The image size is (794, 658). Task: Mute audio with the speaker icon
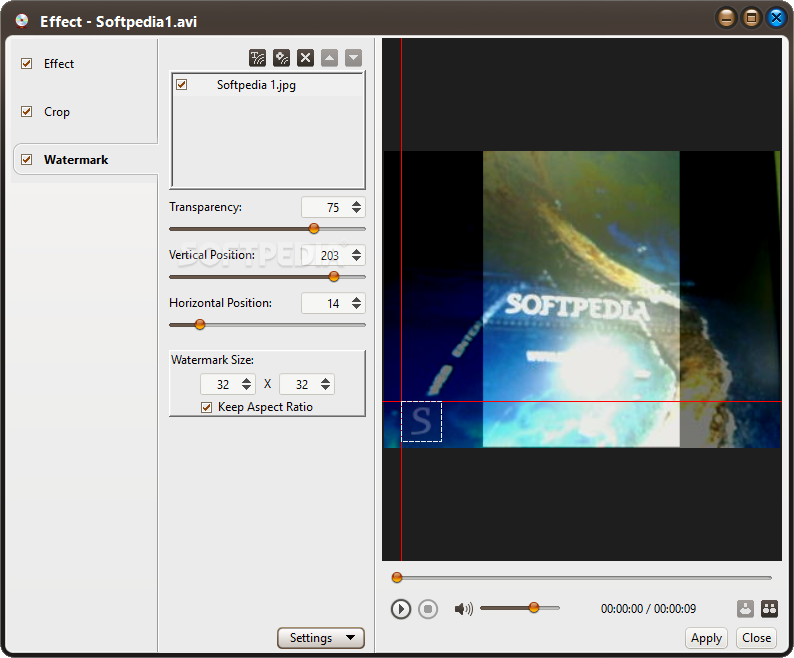pyautogui.click(x=463, y=609)
